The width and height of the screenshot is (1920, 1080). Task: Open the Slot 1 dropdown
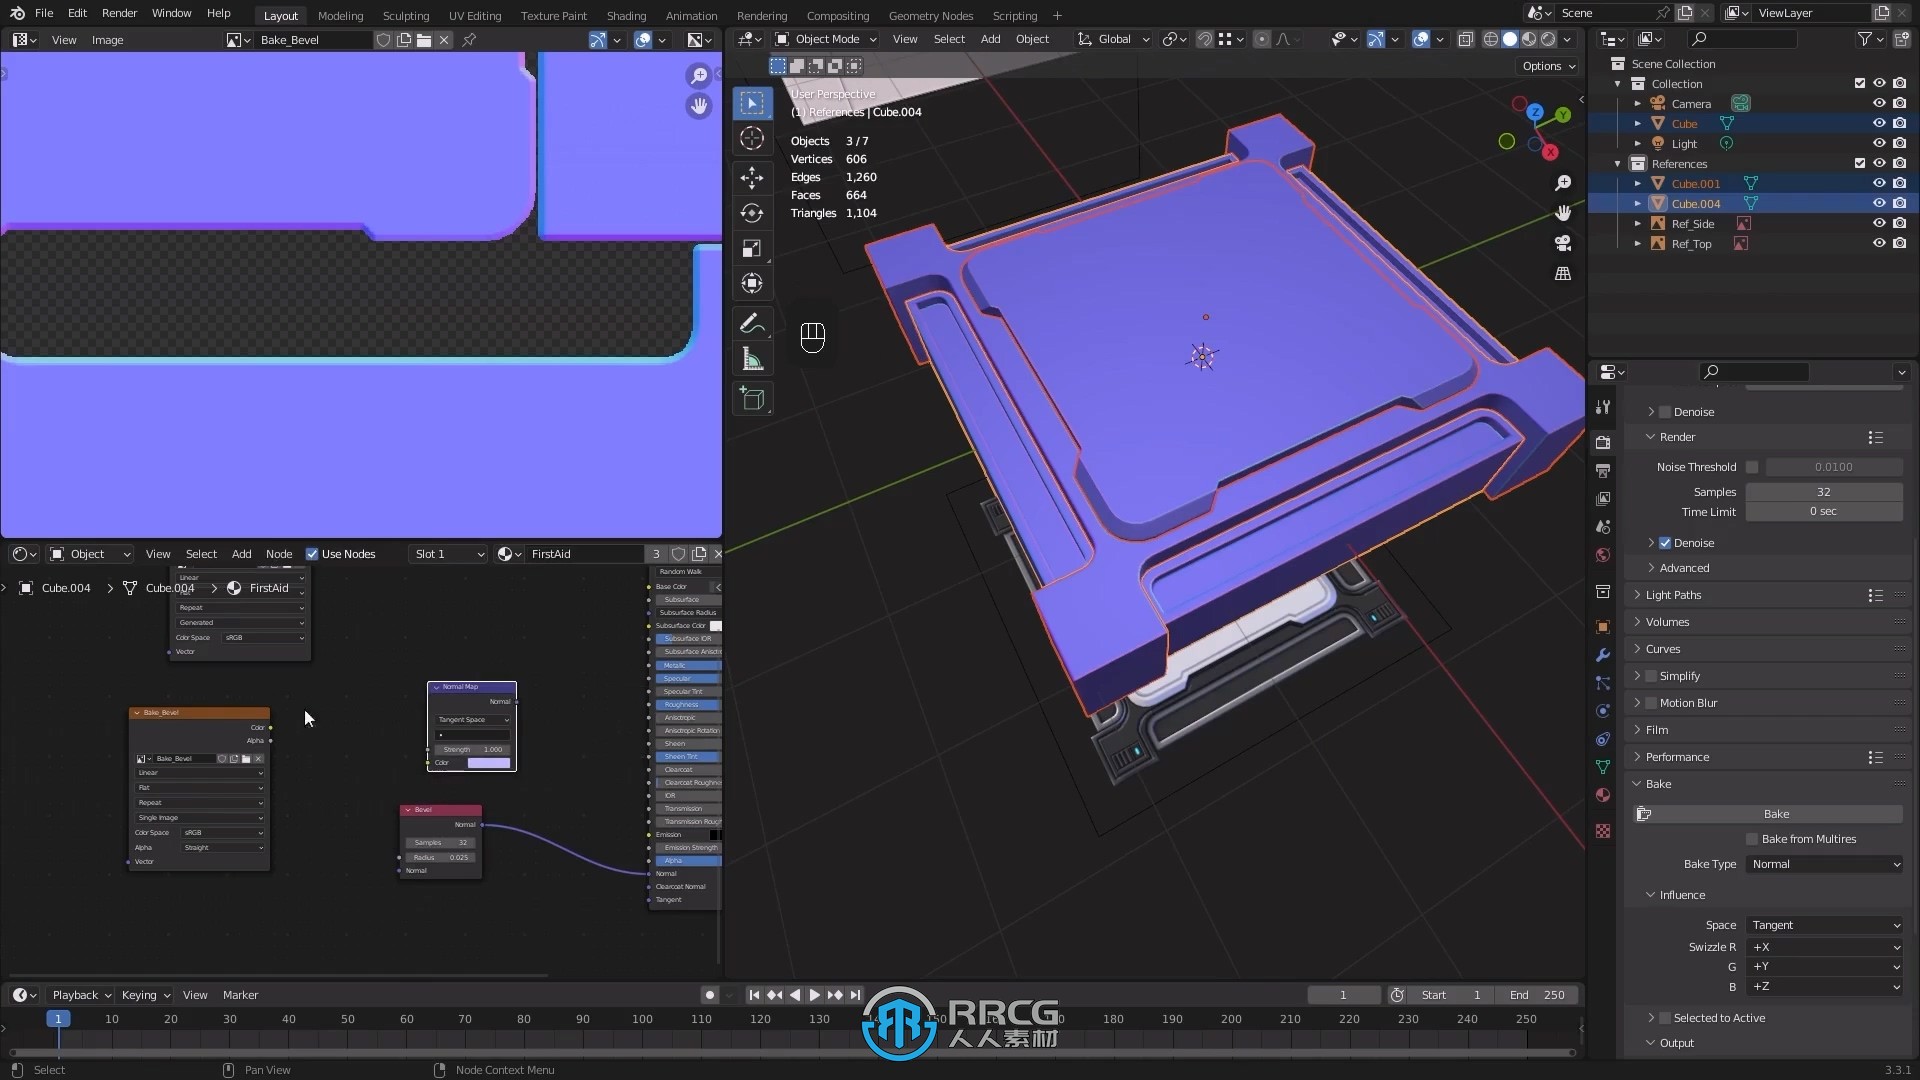pos(449,554)
